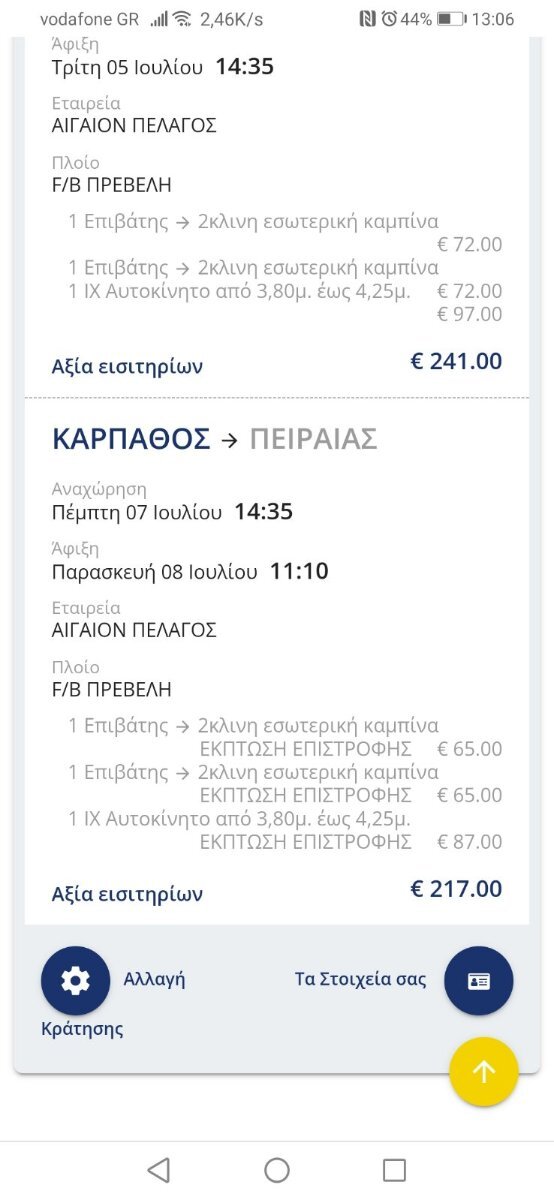Image resolution: width=554 pixels, height=1200 pixels.
Task: Select the Τα Στοιχεία σας label
Action: pyautogui.click(x=360, y=979)
